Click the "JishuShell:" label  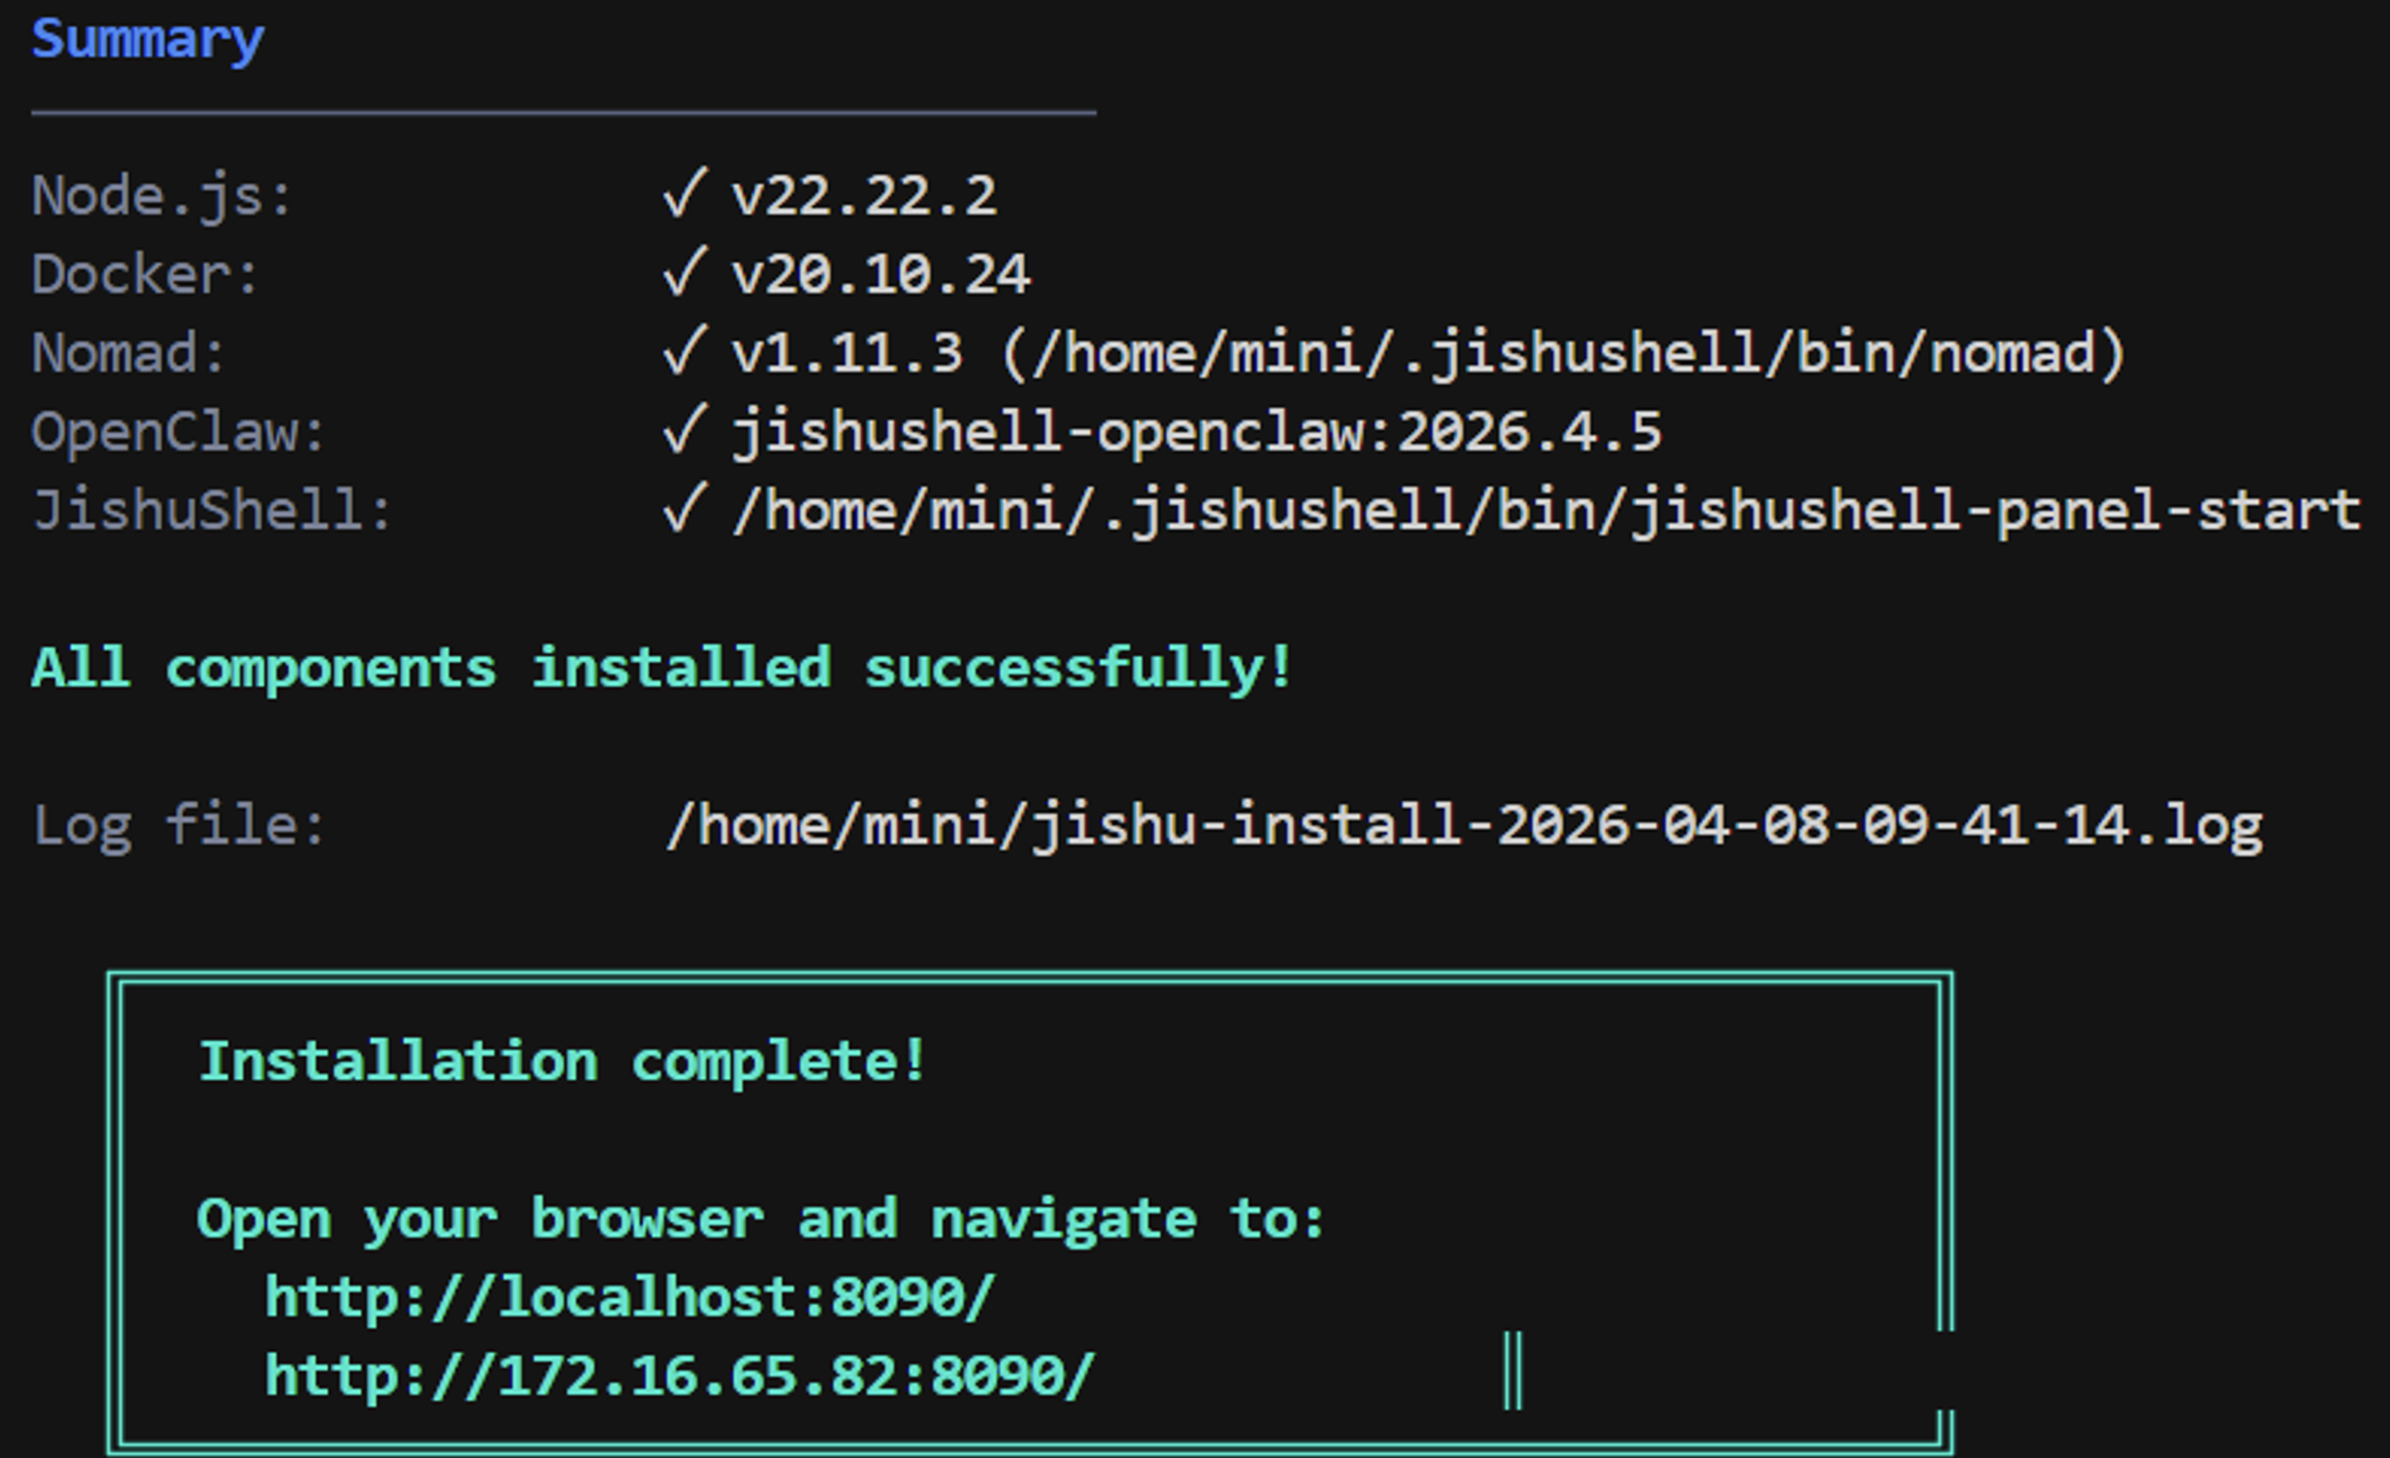coord(212,511)
